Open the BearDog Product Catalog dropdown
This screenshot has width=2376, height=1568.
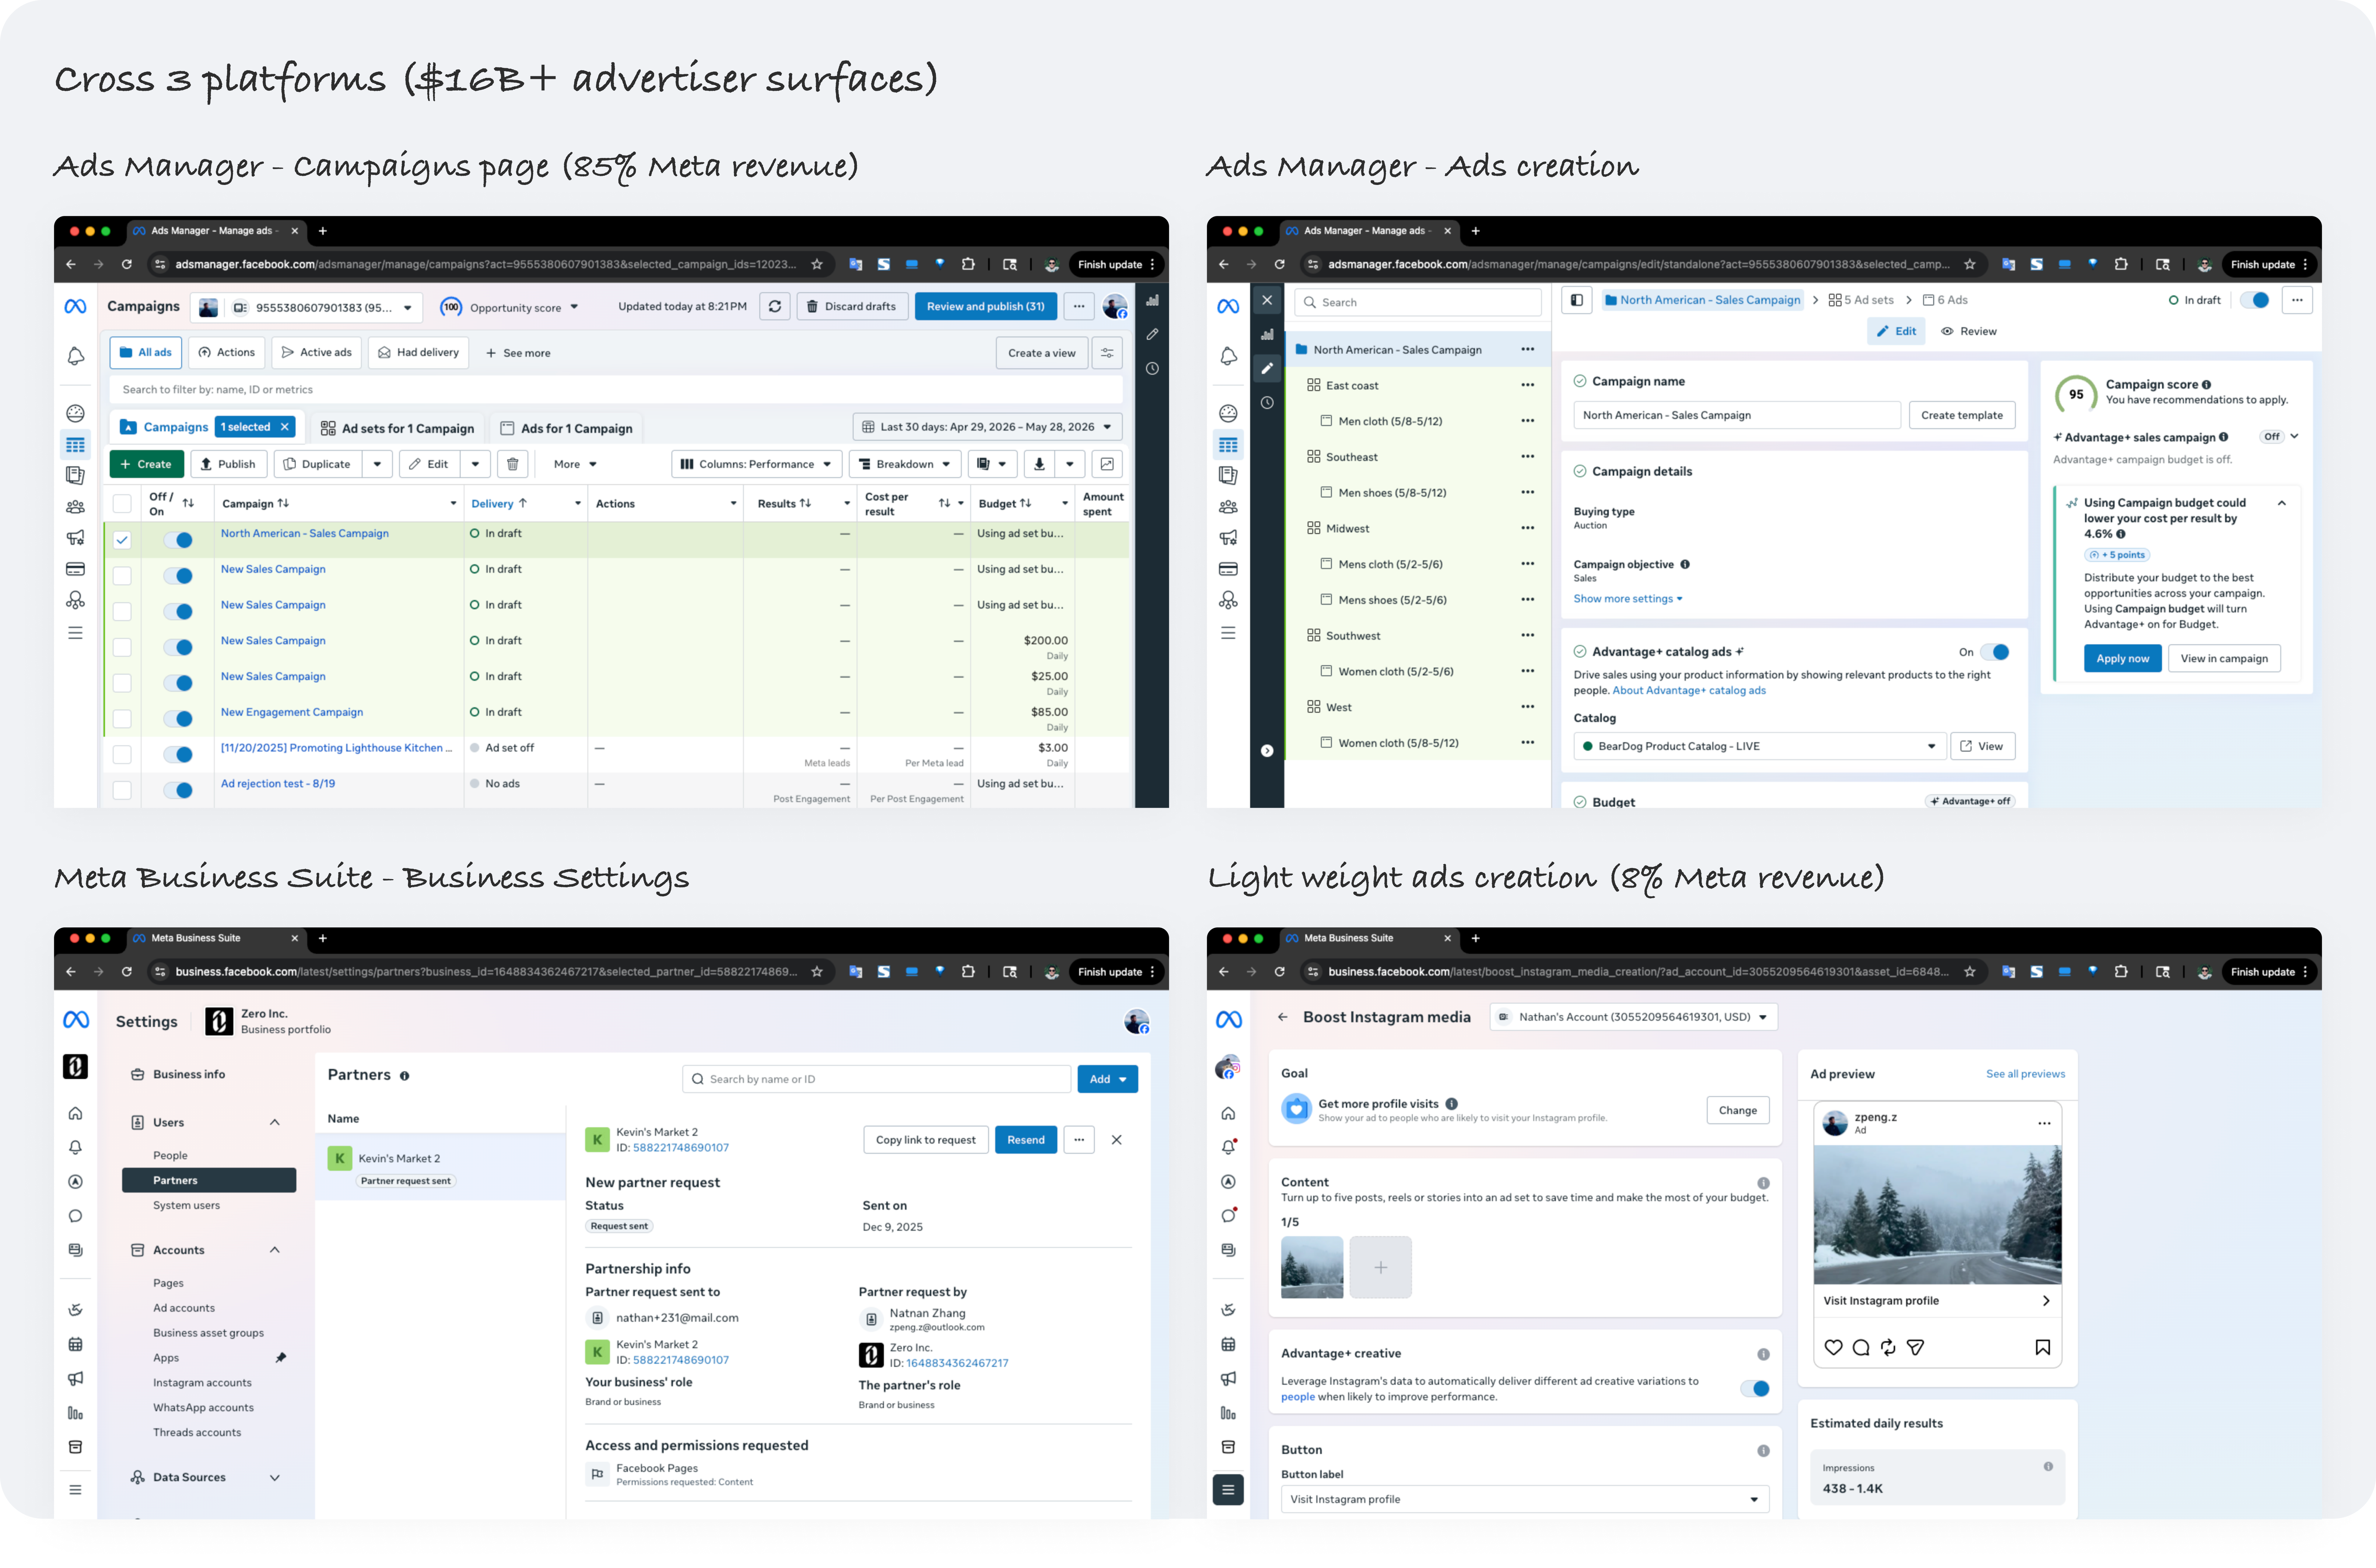1760,746
